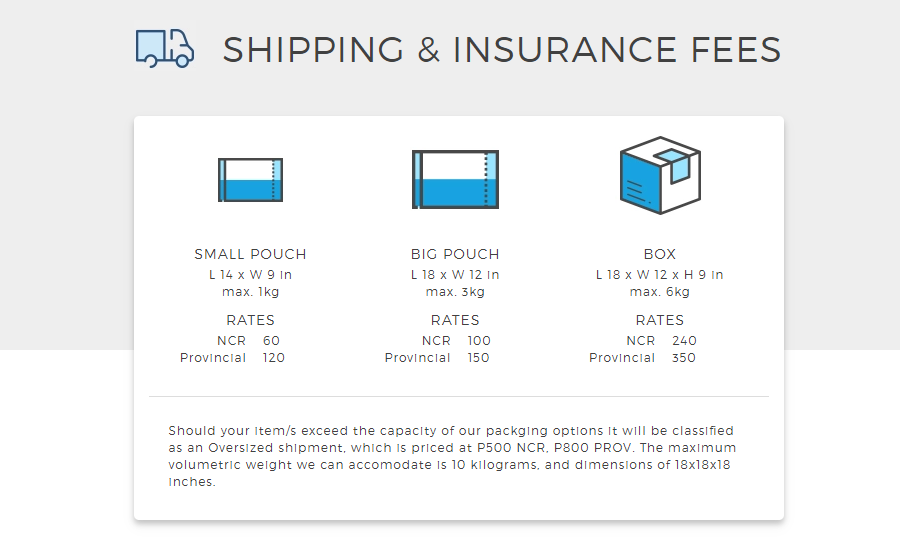
Task: Click the small pouch icon
Action: click(250, 180)
